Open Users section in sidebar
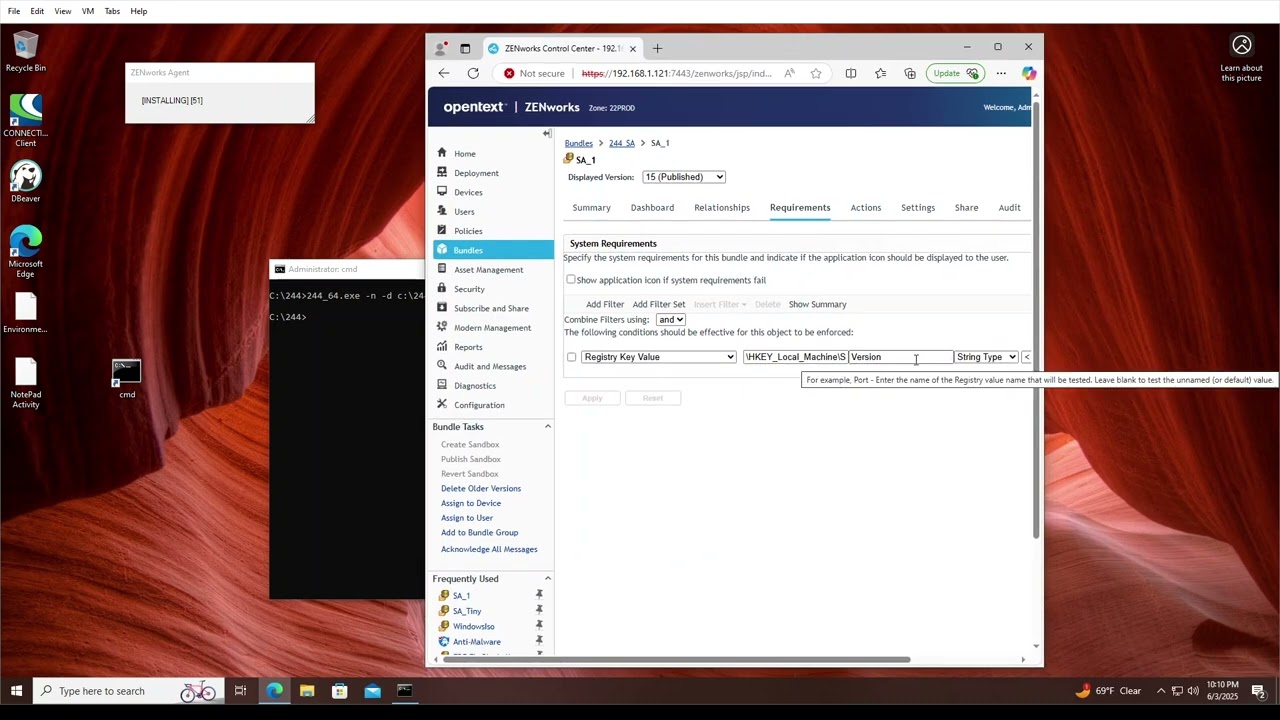 click(x=464, y=212)
